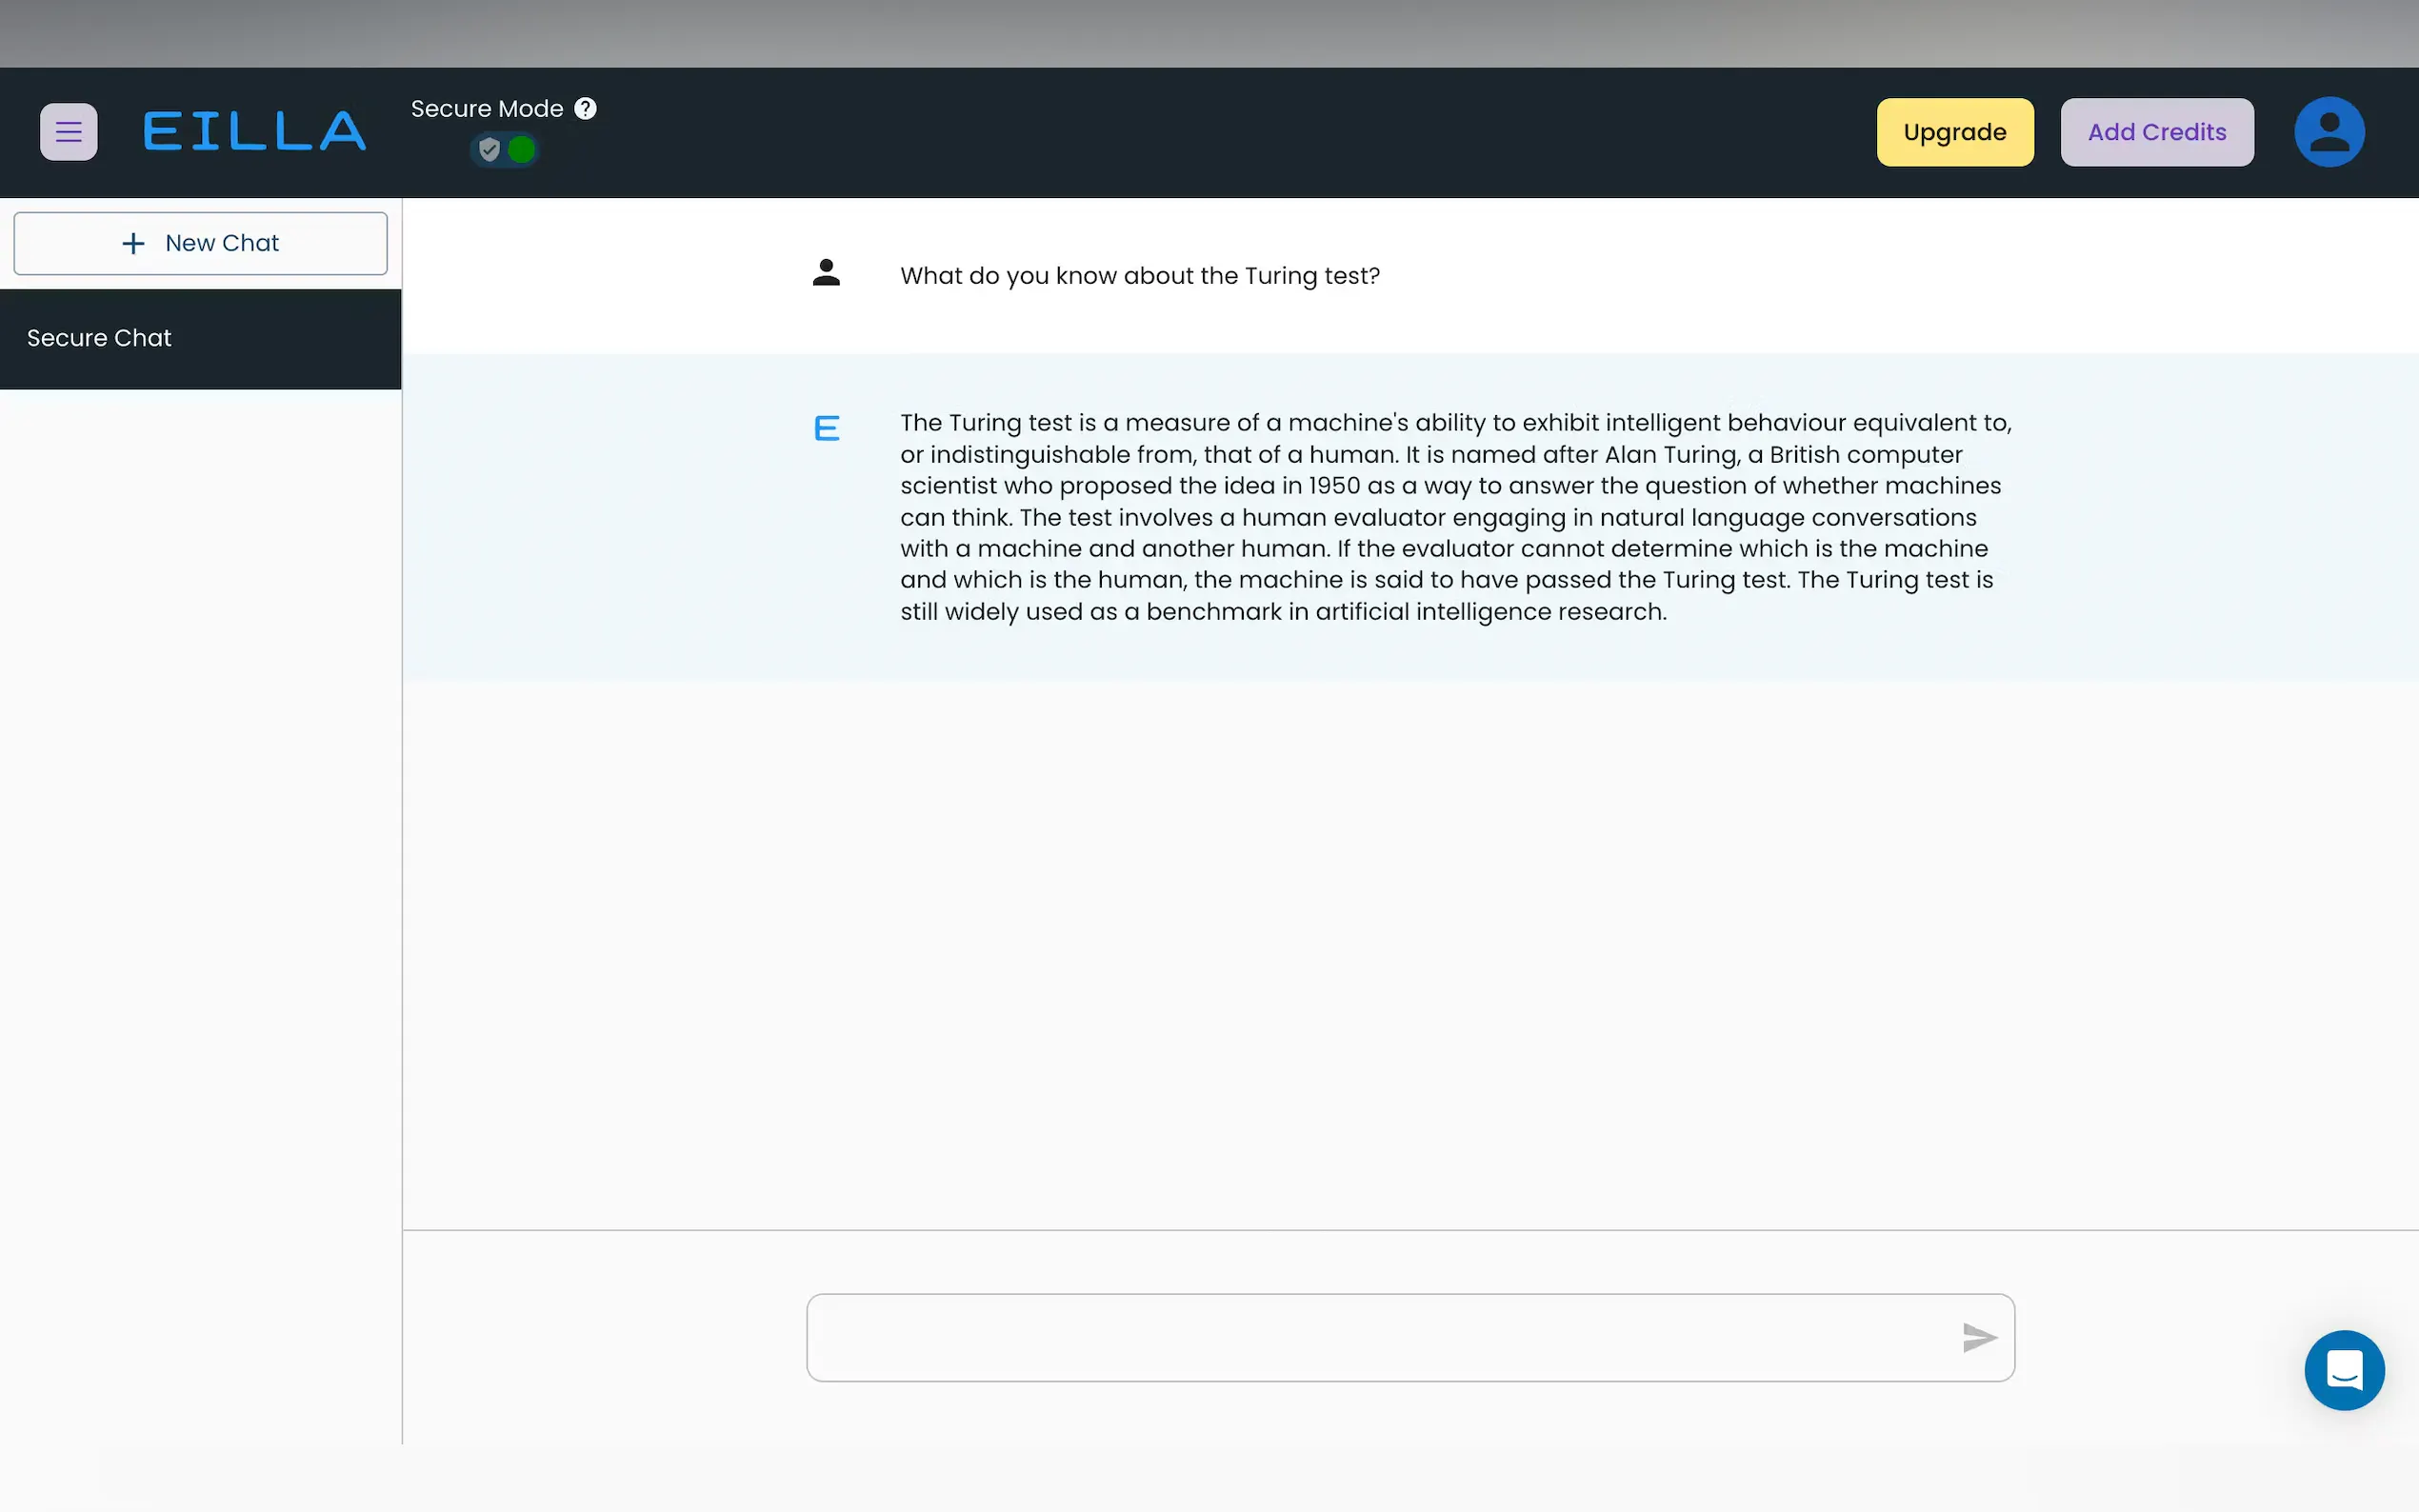This screenshot has width=2419, height=1512.
Task: Click the EILLA logo
Action: [255, 132]
